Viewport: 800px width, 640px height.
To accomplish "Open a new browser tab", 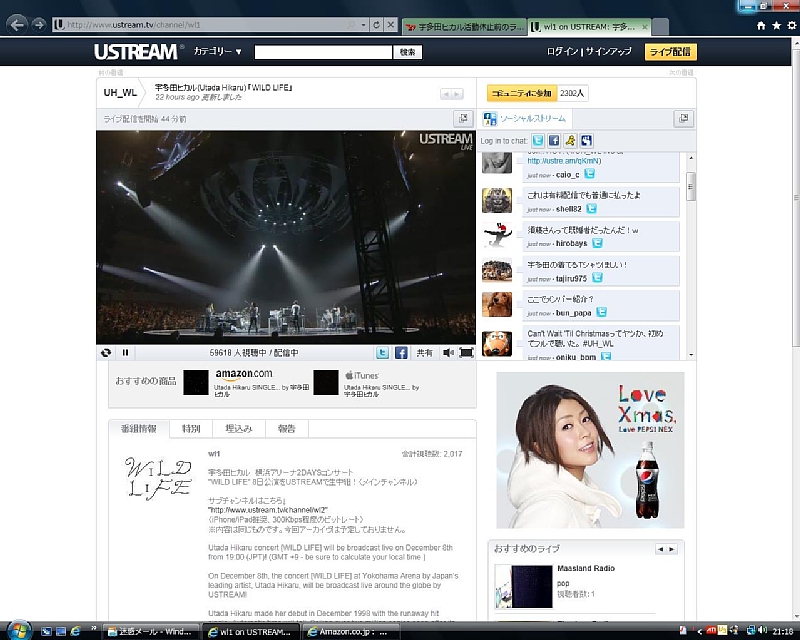I will (x=660, y=27).
